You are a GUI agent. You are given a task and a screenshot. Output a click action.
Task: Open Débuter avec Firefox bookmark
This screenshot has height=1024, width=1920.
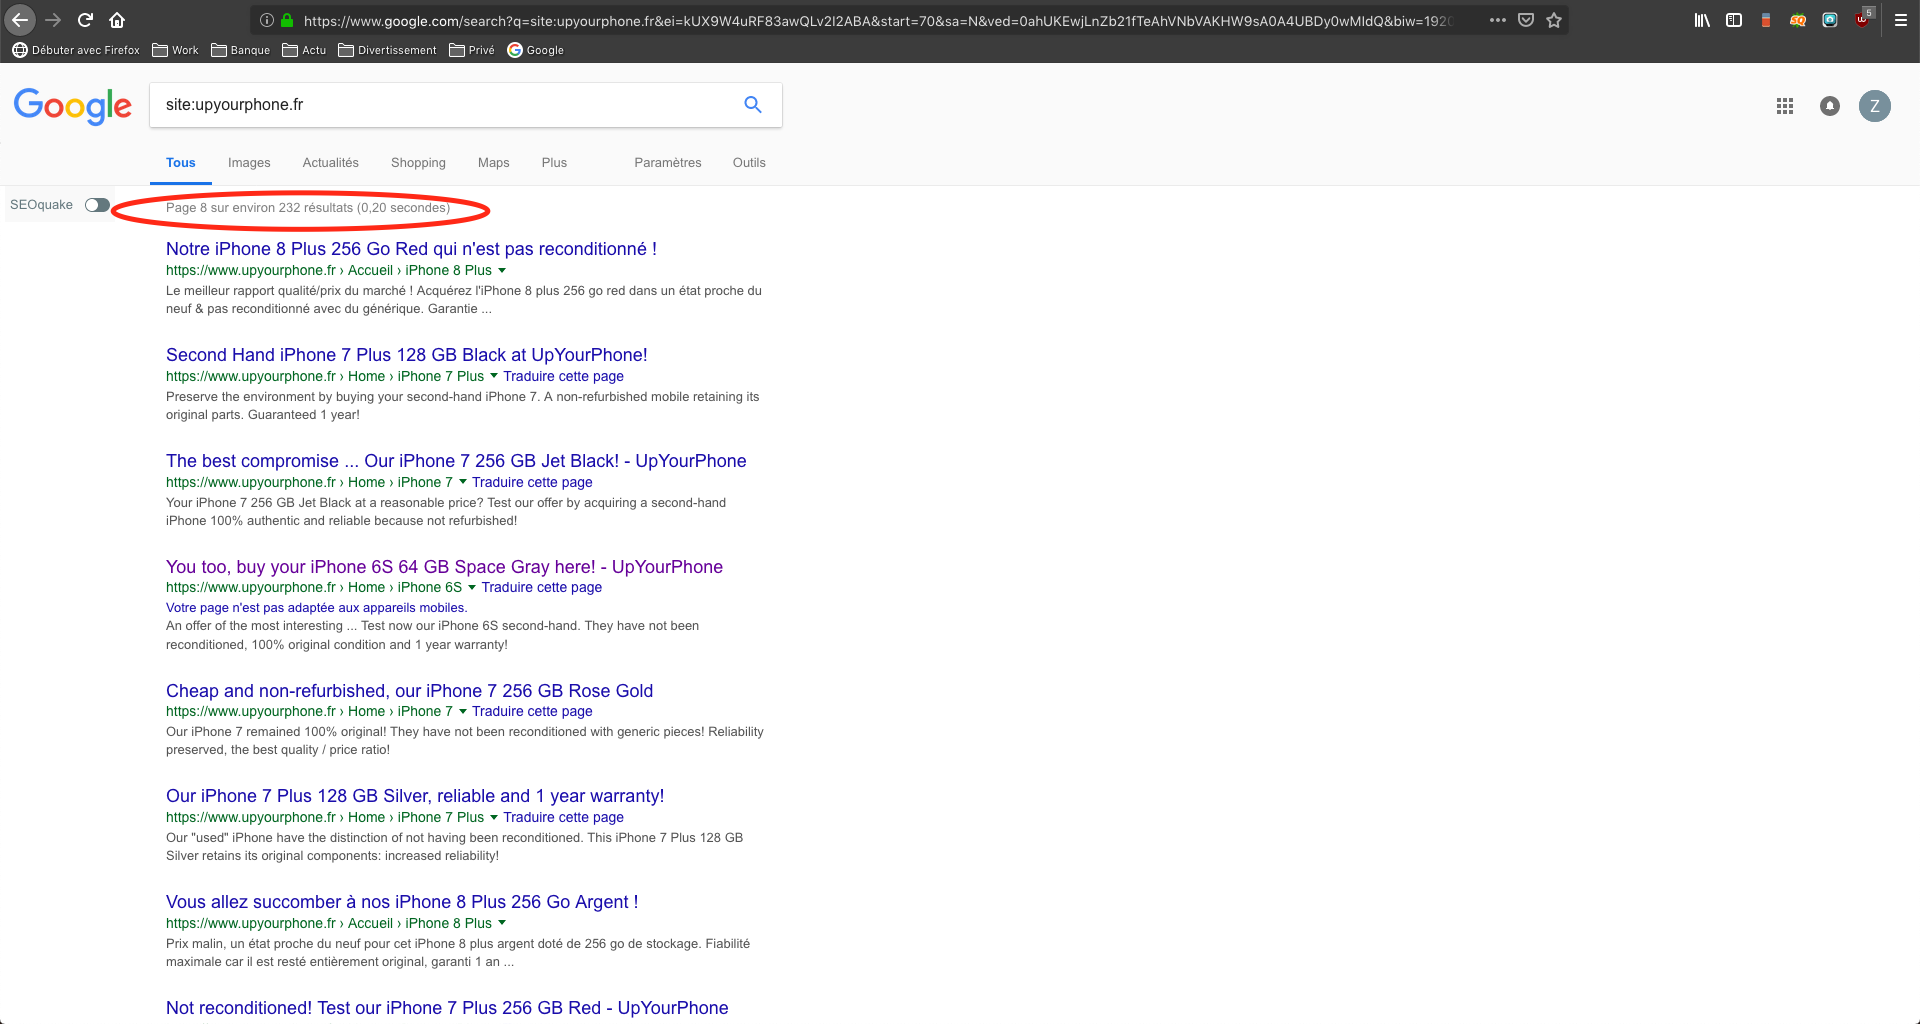(x=76, y=50)
